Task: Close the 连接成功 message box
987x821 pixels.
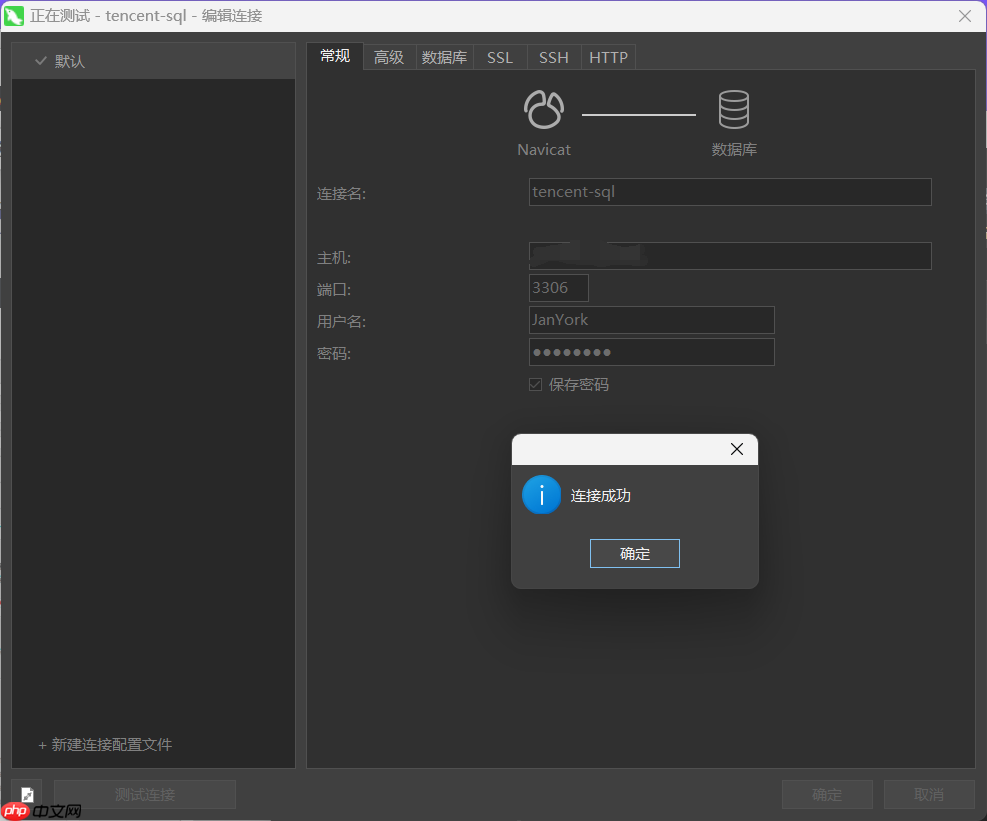Action: [737, 449]
